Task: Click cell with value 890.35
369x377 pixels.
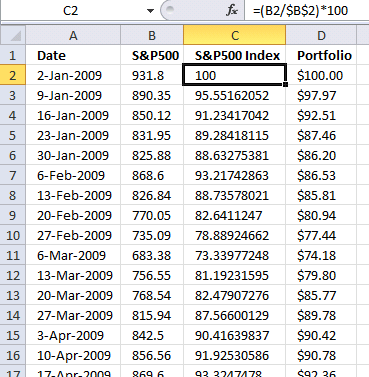Action: pyautogui.click(x=152, y=95)
